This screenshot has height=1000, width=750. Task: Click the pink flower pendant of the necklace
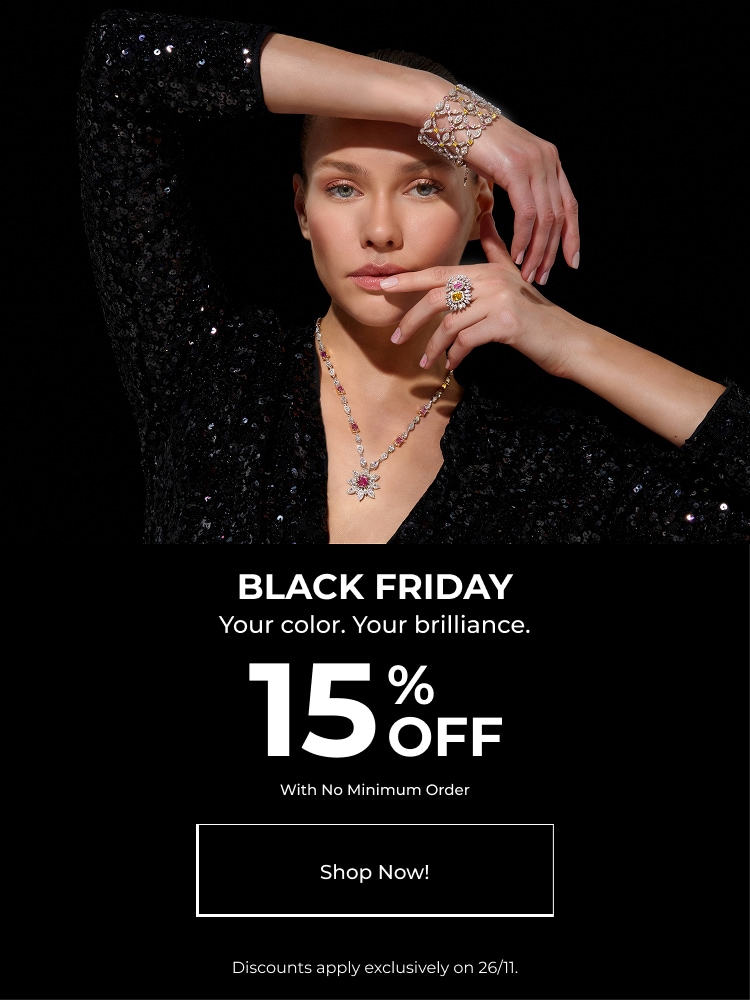click(x=364, y=483)
